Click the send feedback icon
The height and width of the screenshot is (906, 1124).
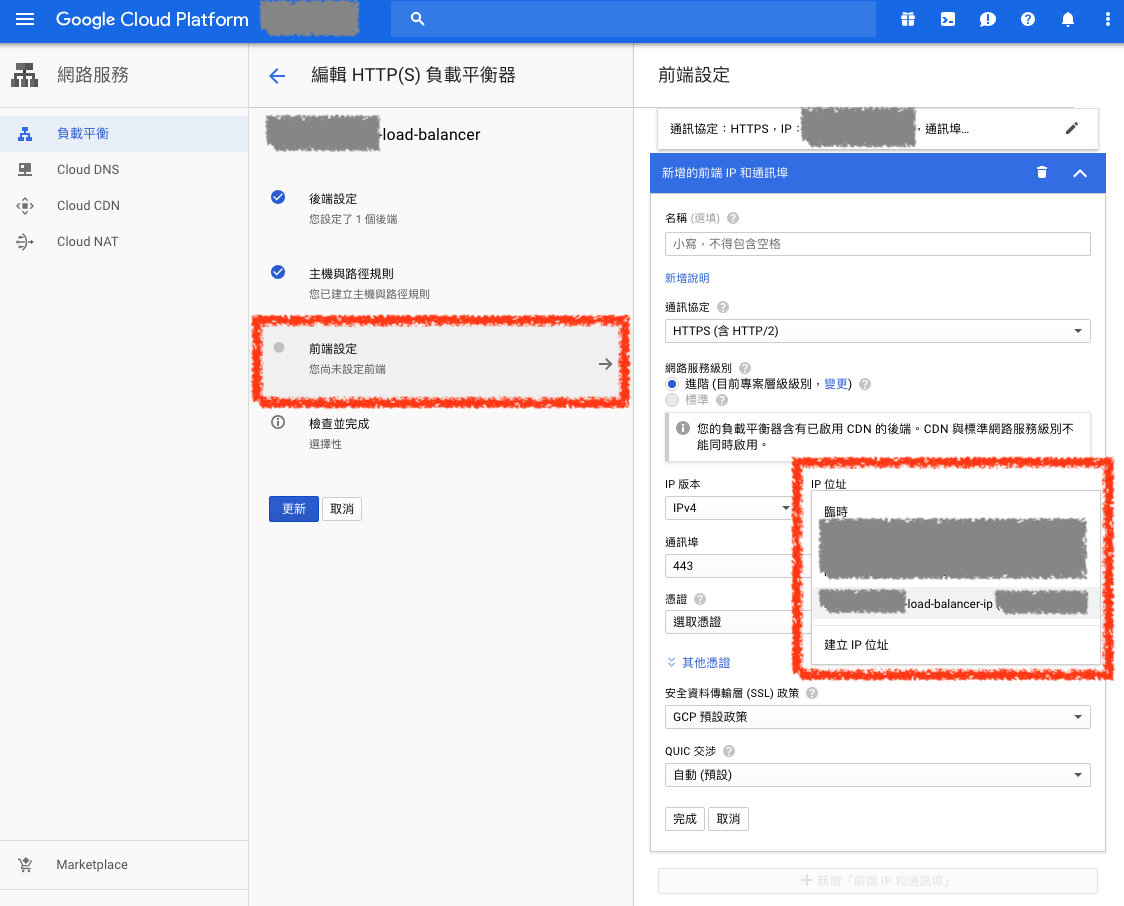click(987, 19)
